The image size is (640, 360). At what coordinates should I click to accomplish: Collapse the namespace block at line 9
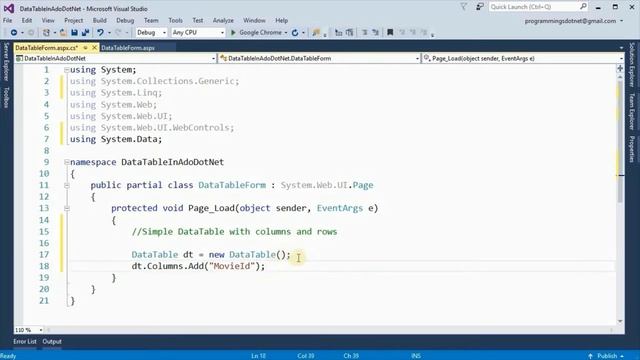pyautogui.click(x=67, y=162)
